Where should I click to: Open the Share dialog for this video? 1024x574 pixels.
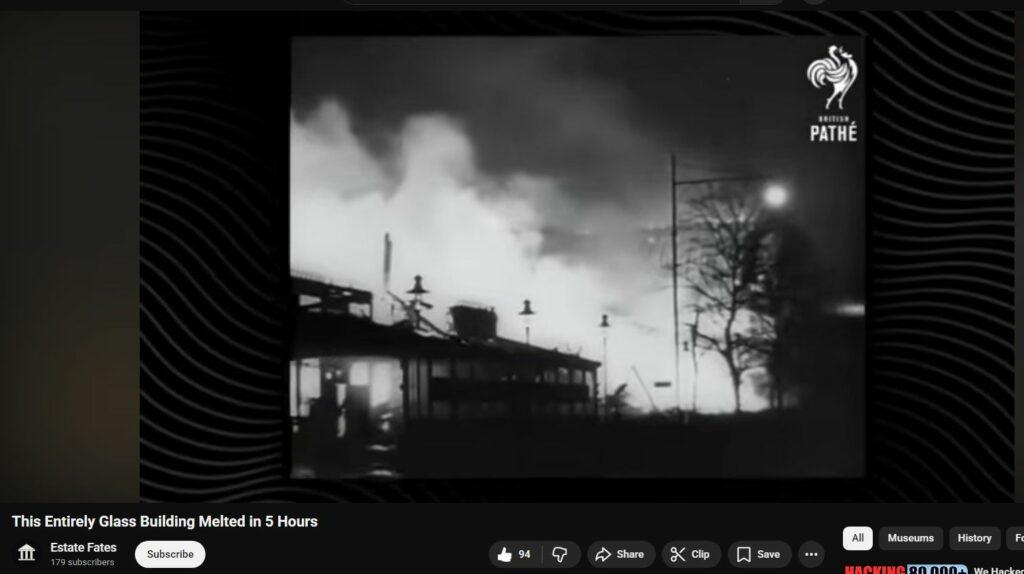[620, 554]
